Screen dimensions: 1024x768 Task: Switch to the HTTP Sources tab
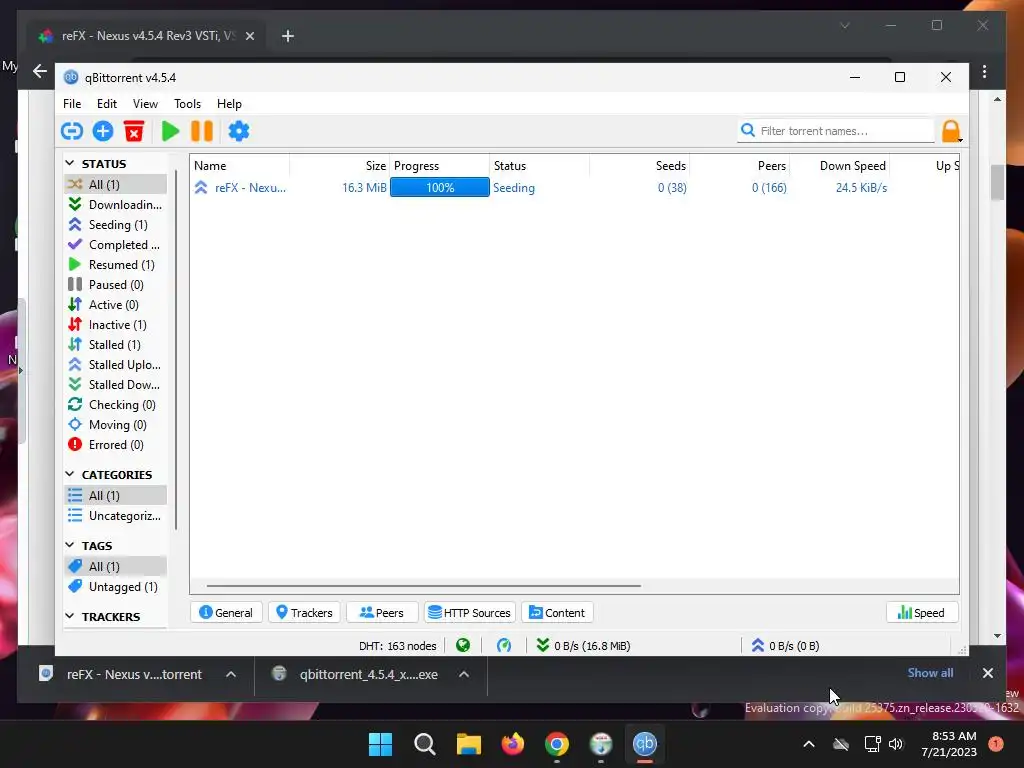click(x=470, y=613)
